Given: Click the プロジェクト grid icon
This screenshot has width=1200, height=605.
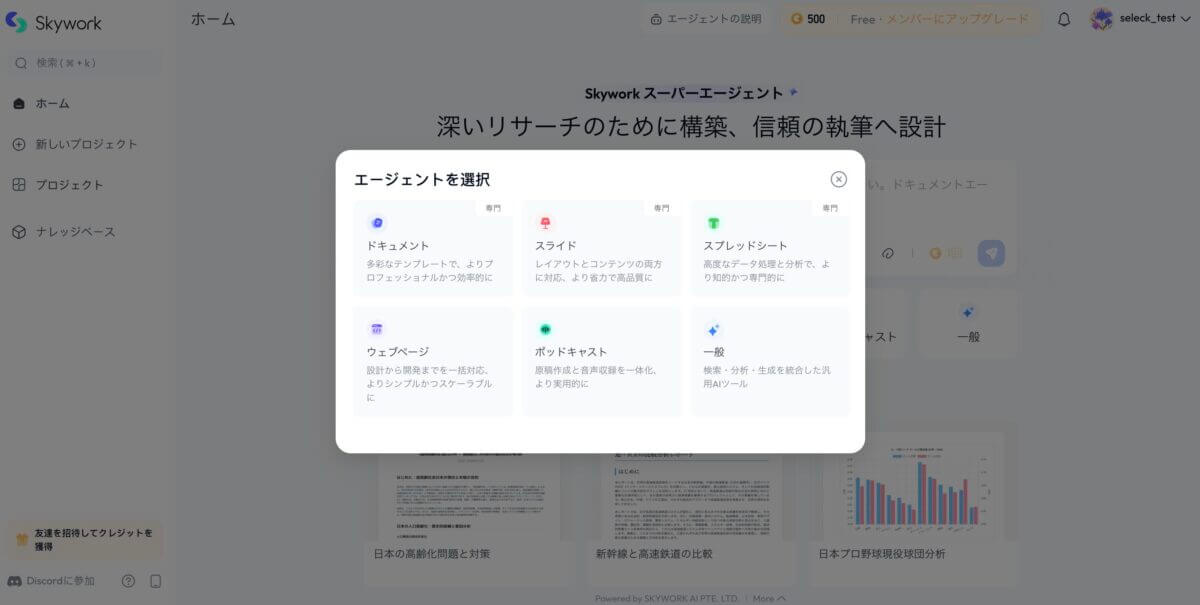Looking at the screenshot, I should pyautogui.click(x=19, y=185).
